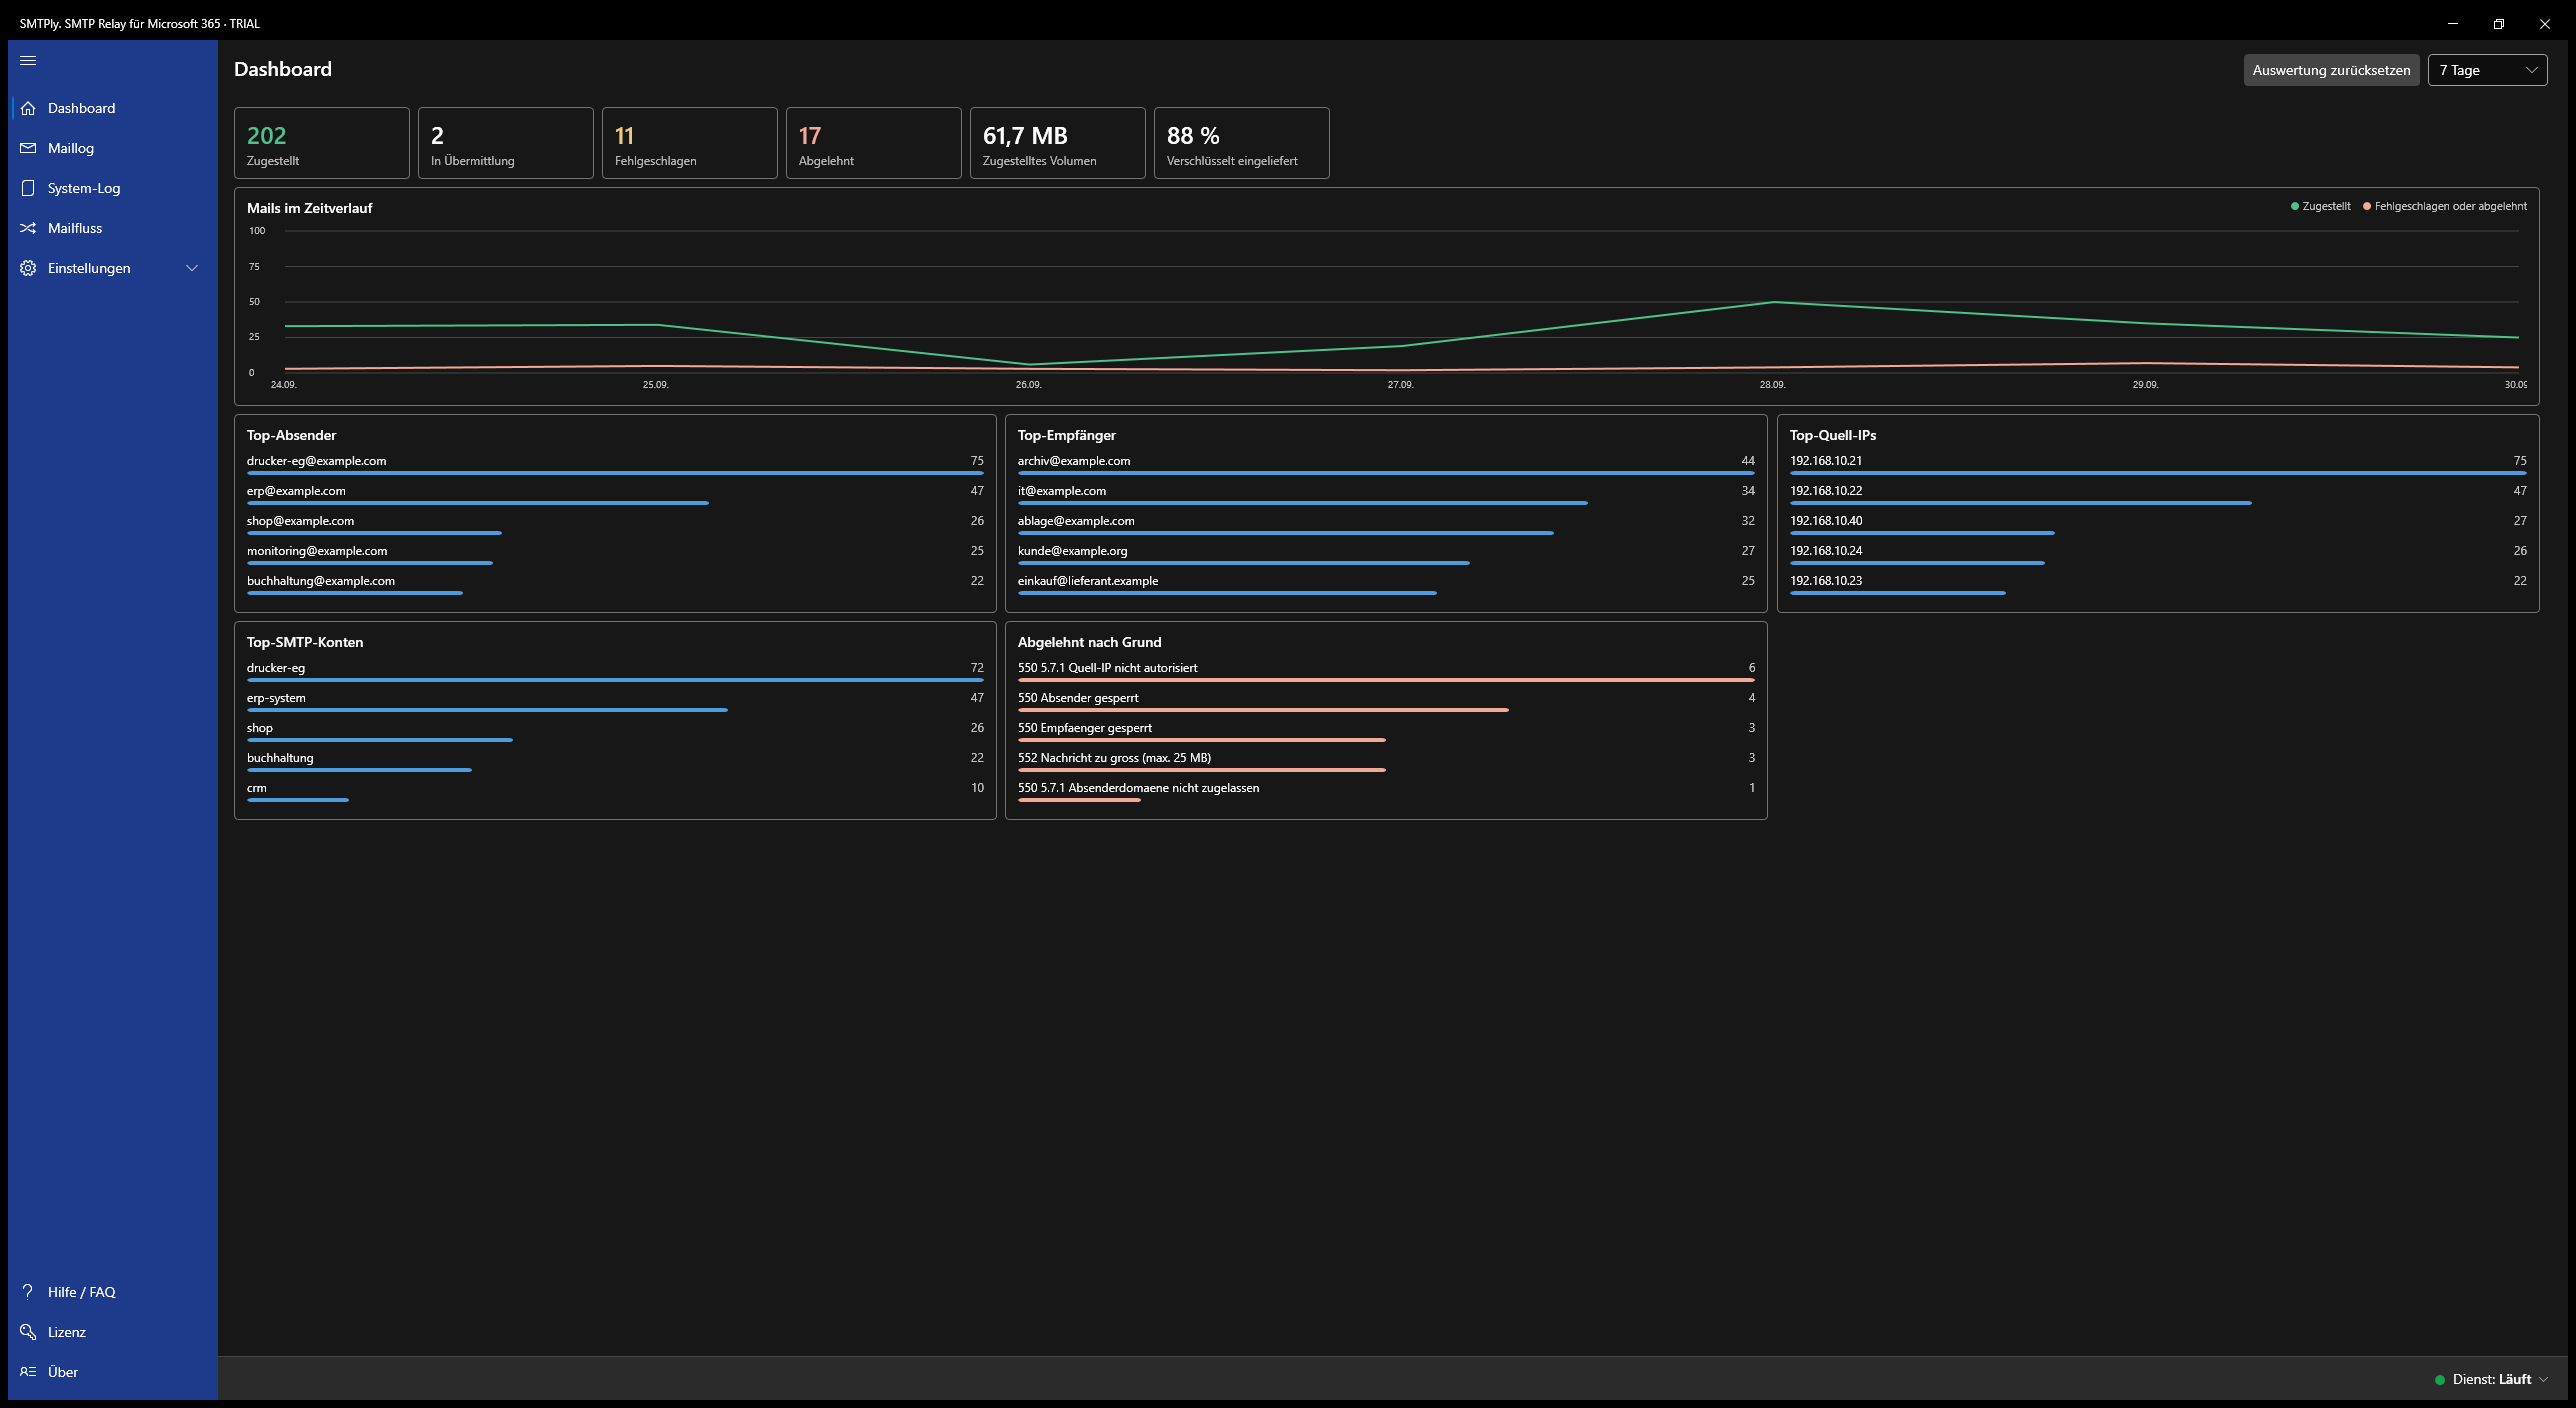Select 192.168.10.40 source IP row

pos(2158,525)
